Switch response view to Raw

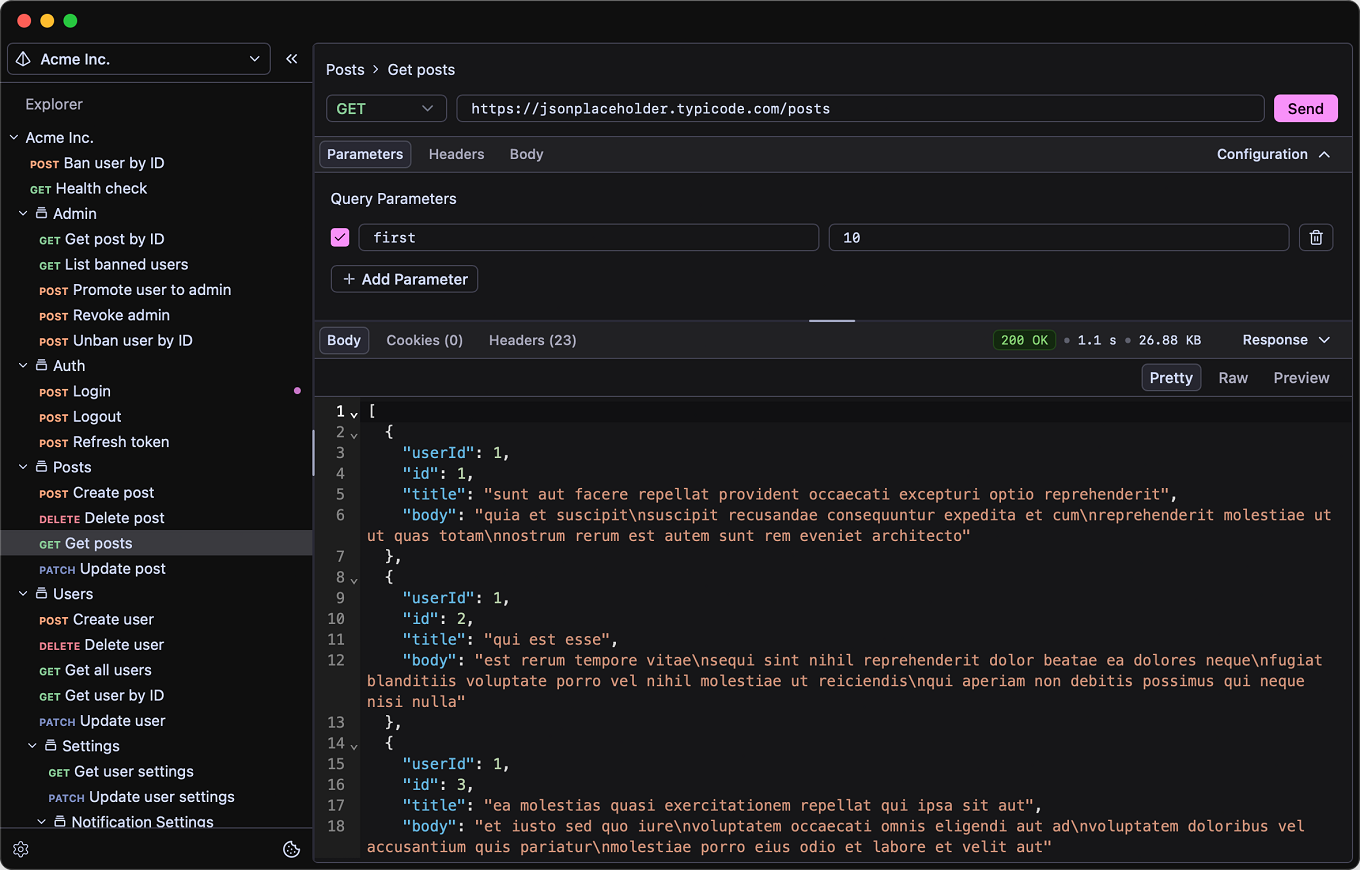click(x=1233, y=378)
